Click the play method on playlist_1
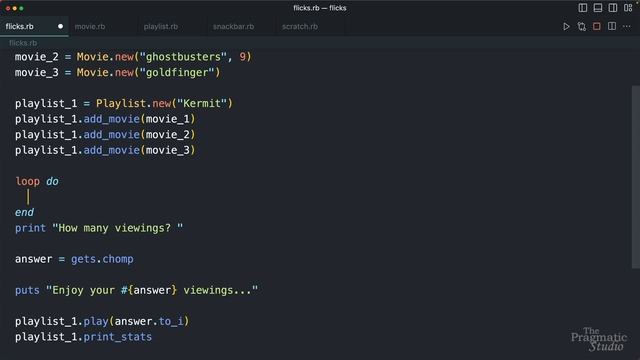Viewport: 640px width, 360px height. tap(96, 321)
